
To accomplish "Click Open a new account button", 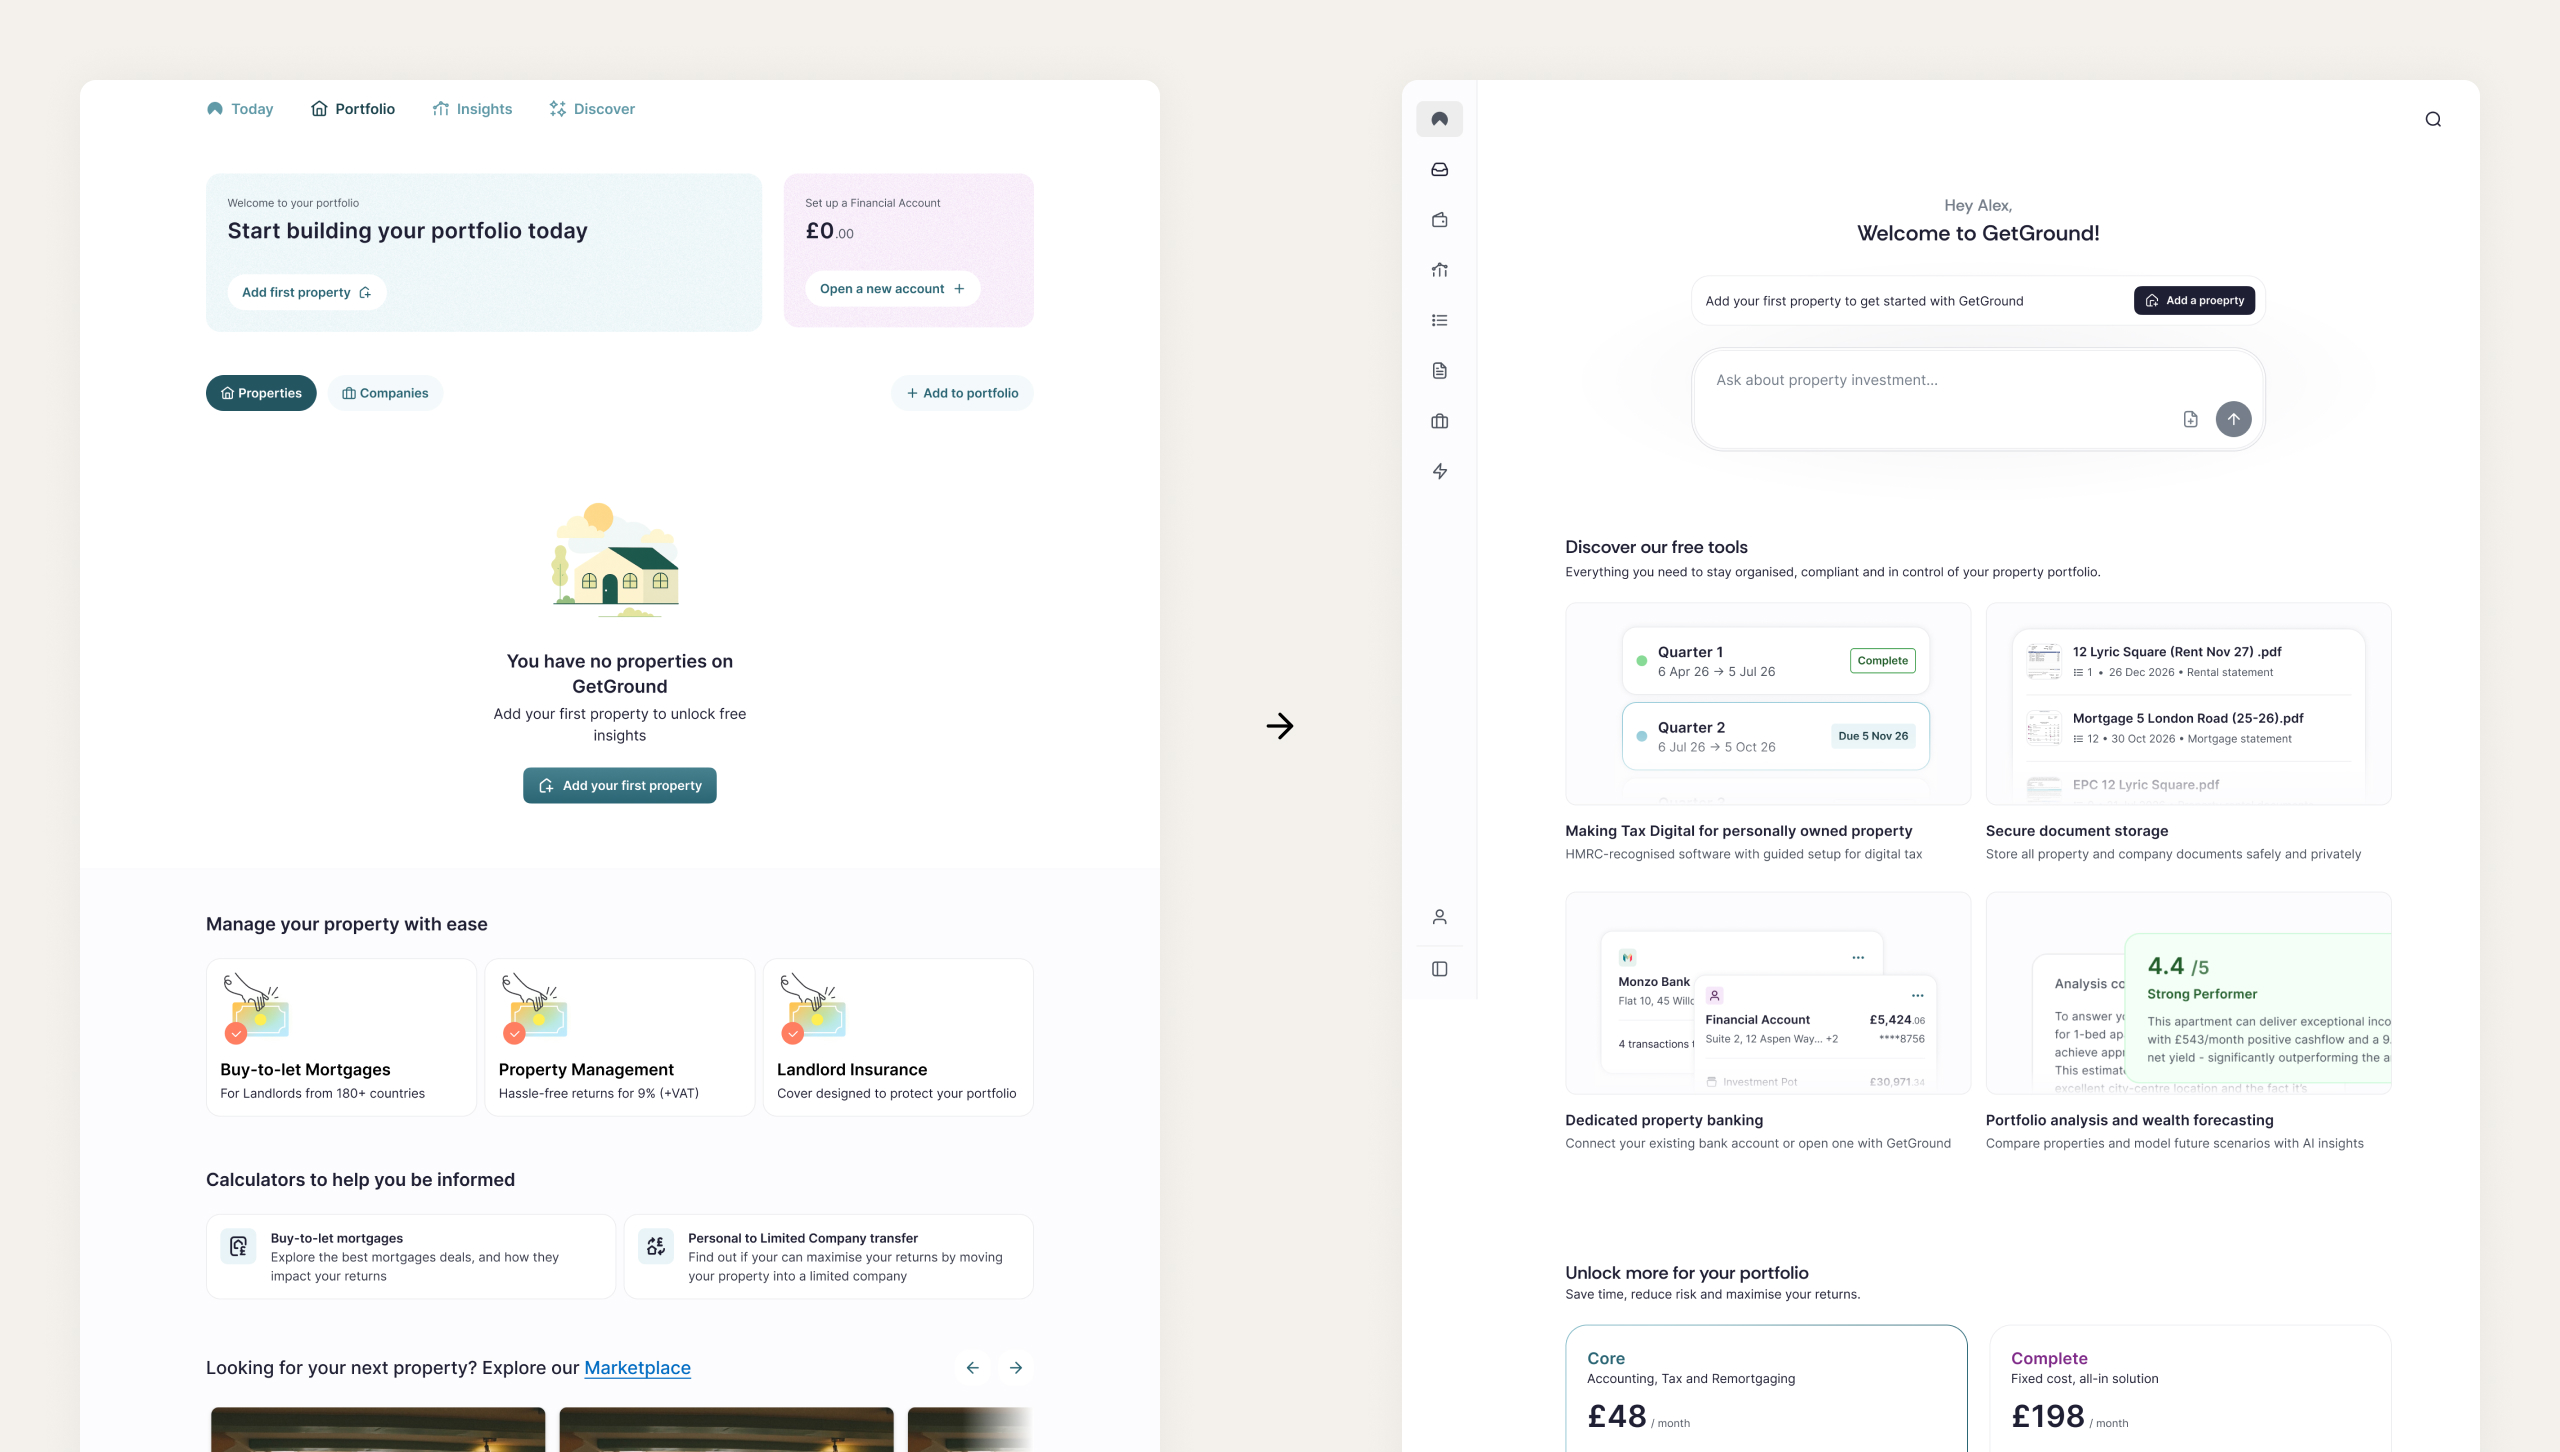I will tap(892, 289).
